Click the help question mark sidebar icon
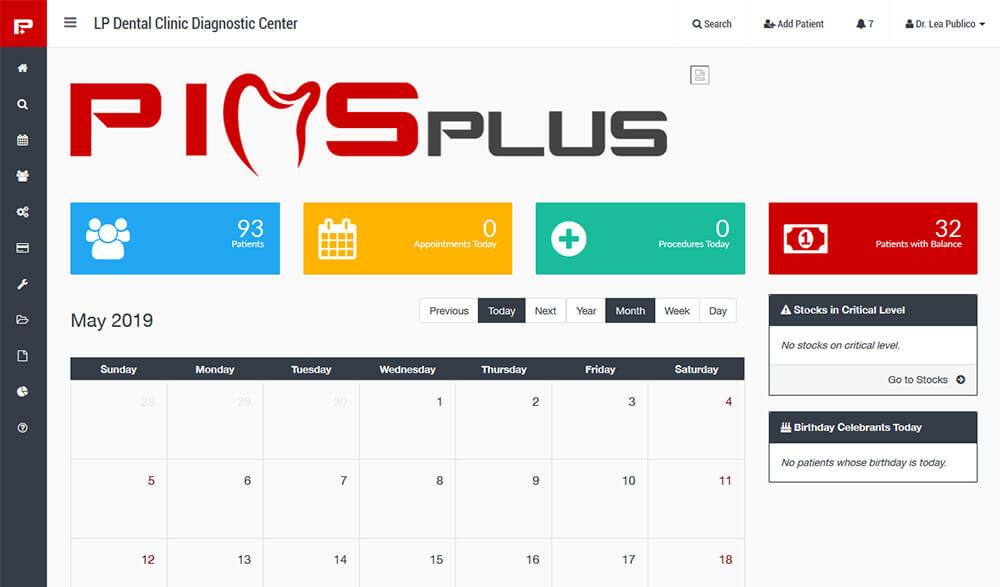This screenshot has width=1000, height=587. pos(22,428)
